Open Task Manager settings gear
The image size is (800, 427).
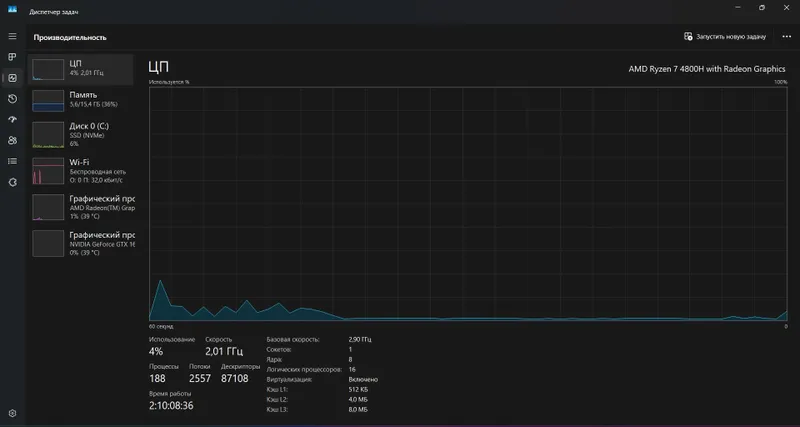tap(12, 413)
